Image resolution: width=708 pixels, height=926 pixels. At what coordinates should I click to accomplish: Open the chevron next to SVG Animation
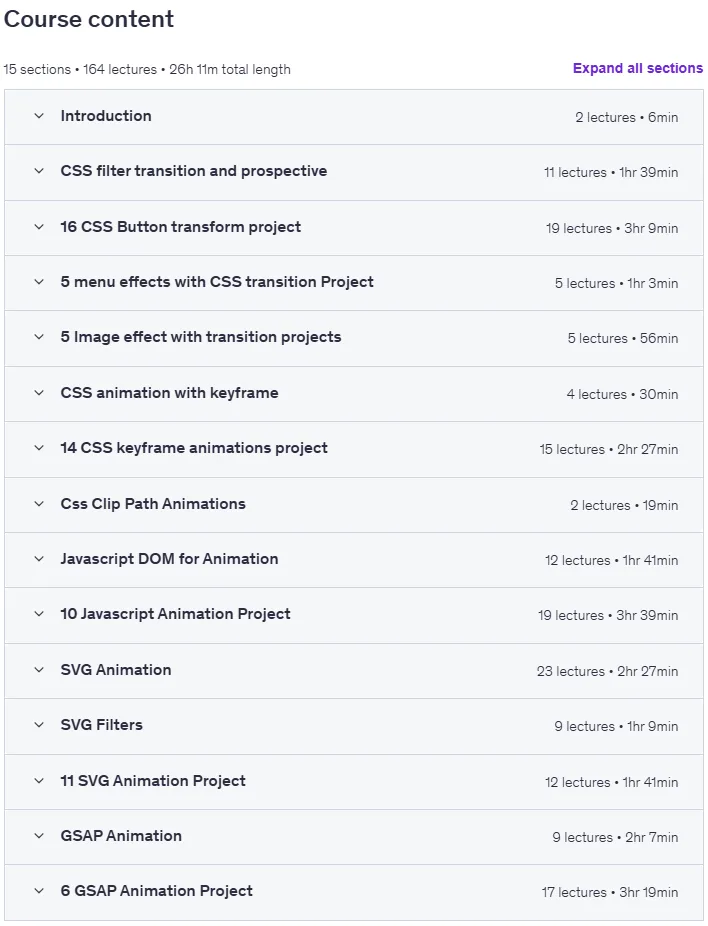[39, 670]
